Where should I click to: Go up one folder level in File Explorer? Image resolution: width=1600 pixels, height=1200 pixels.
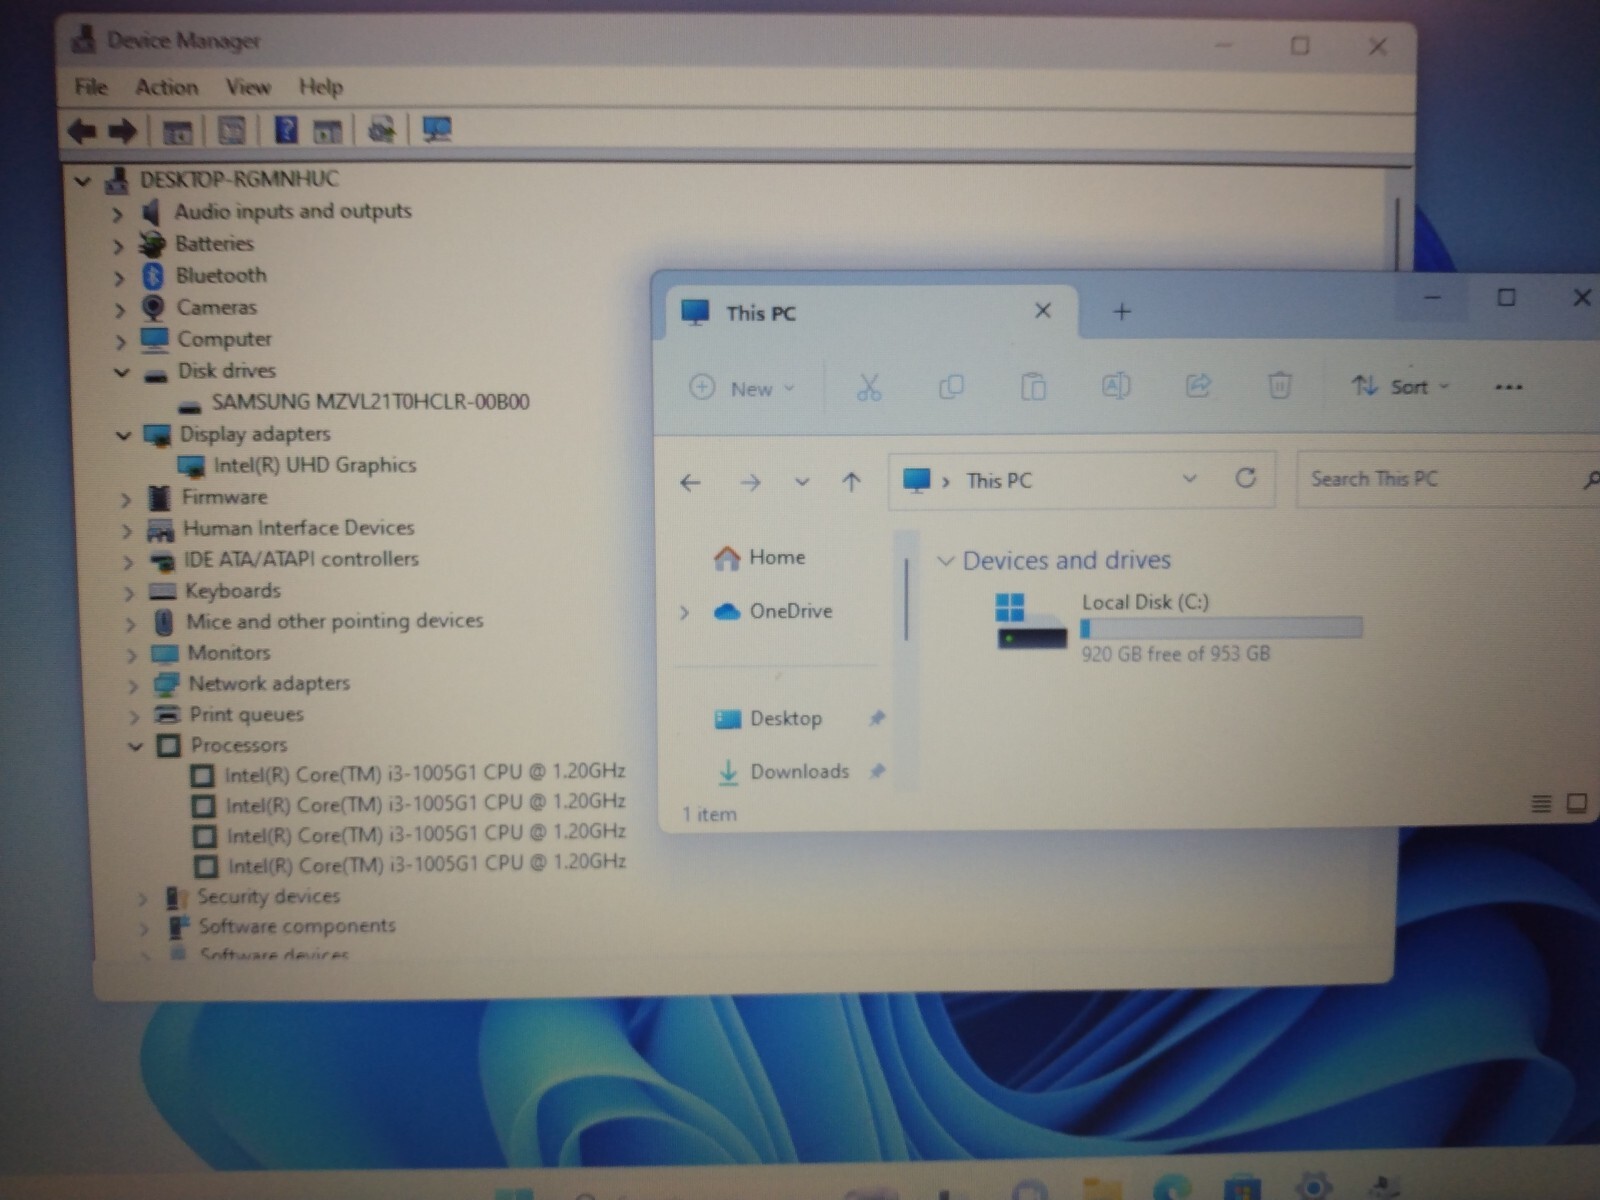(851, 482)
